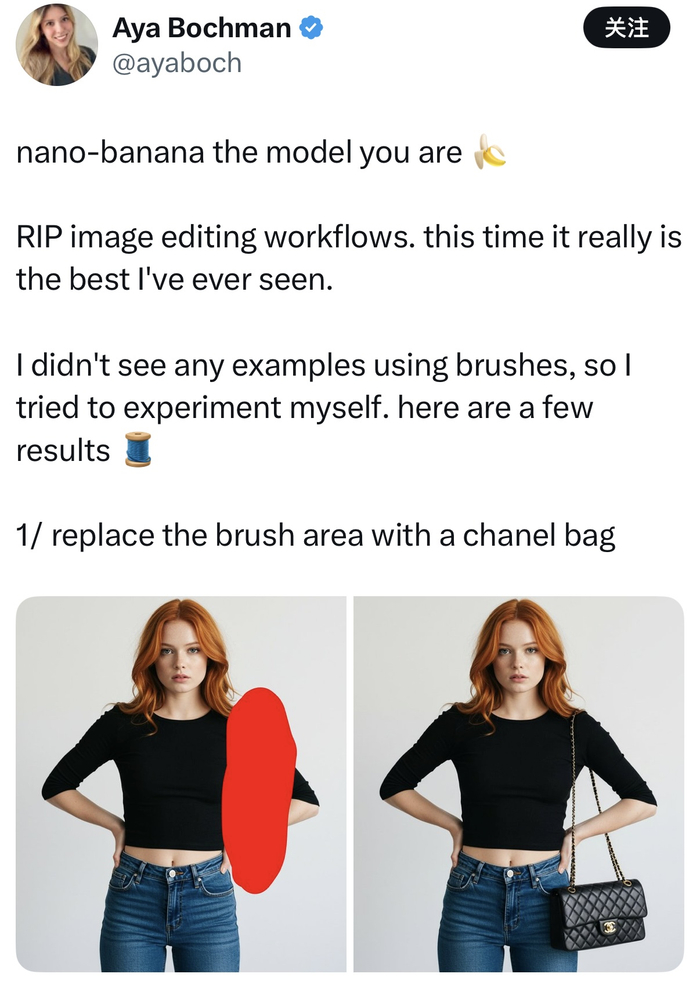Select the Aya Bochman display name
This screenshot has width=700, height=1002.
point(201,28)
